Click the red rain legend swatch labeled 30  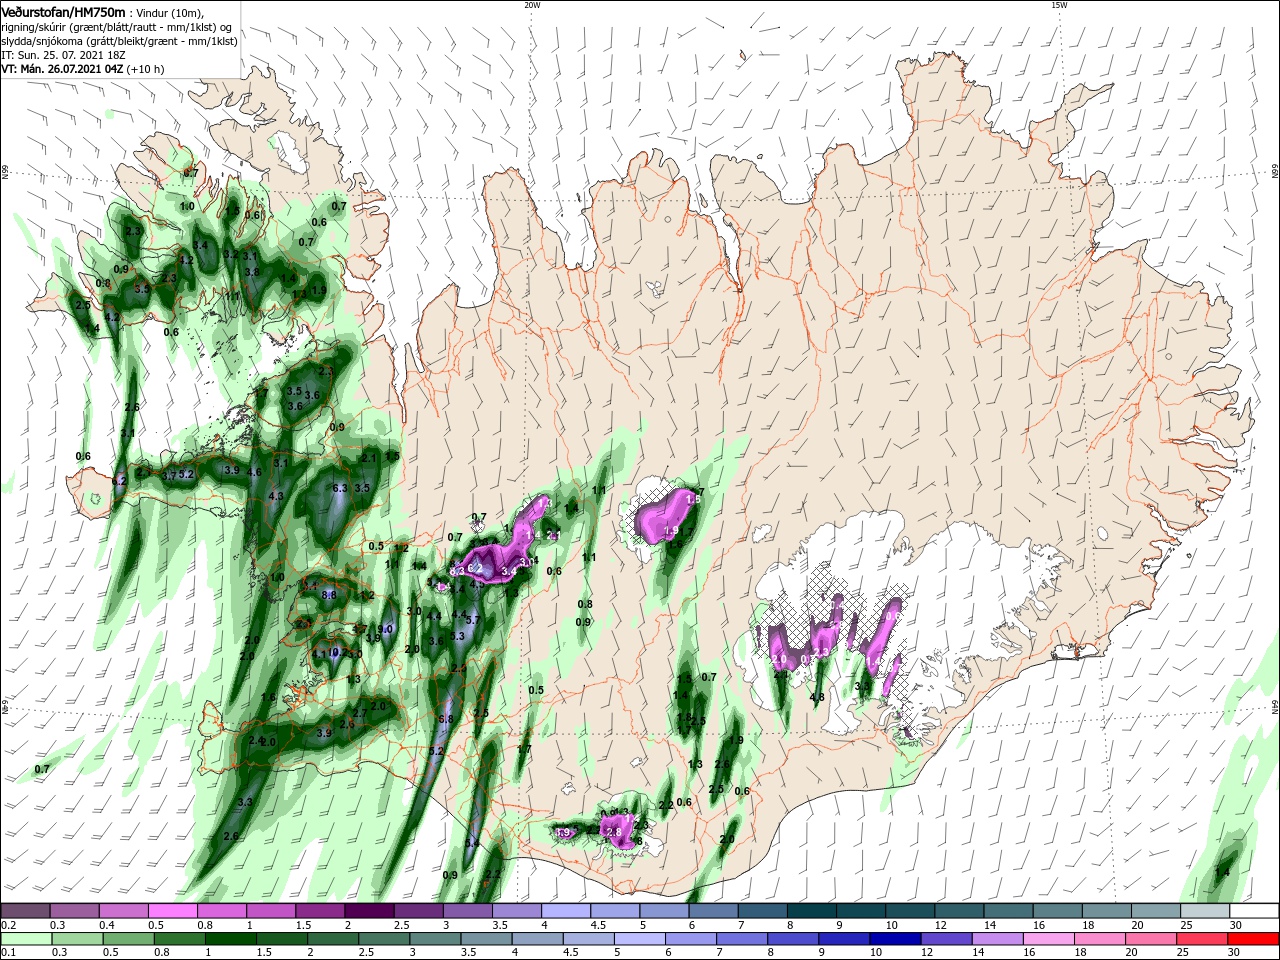point(1254,939)
